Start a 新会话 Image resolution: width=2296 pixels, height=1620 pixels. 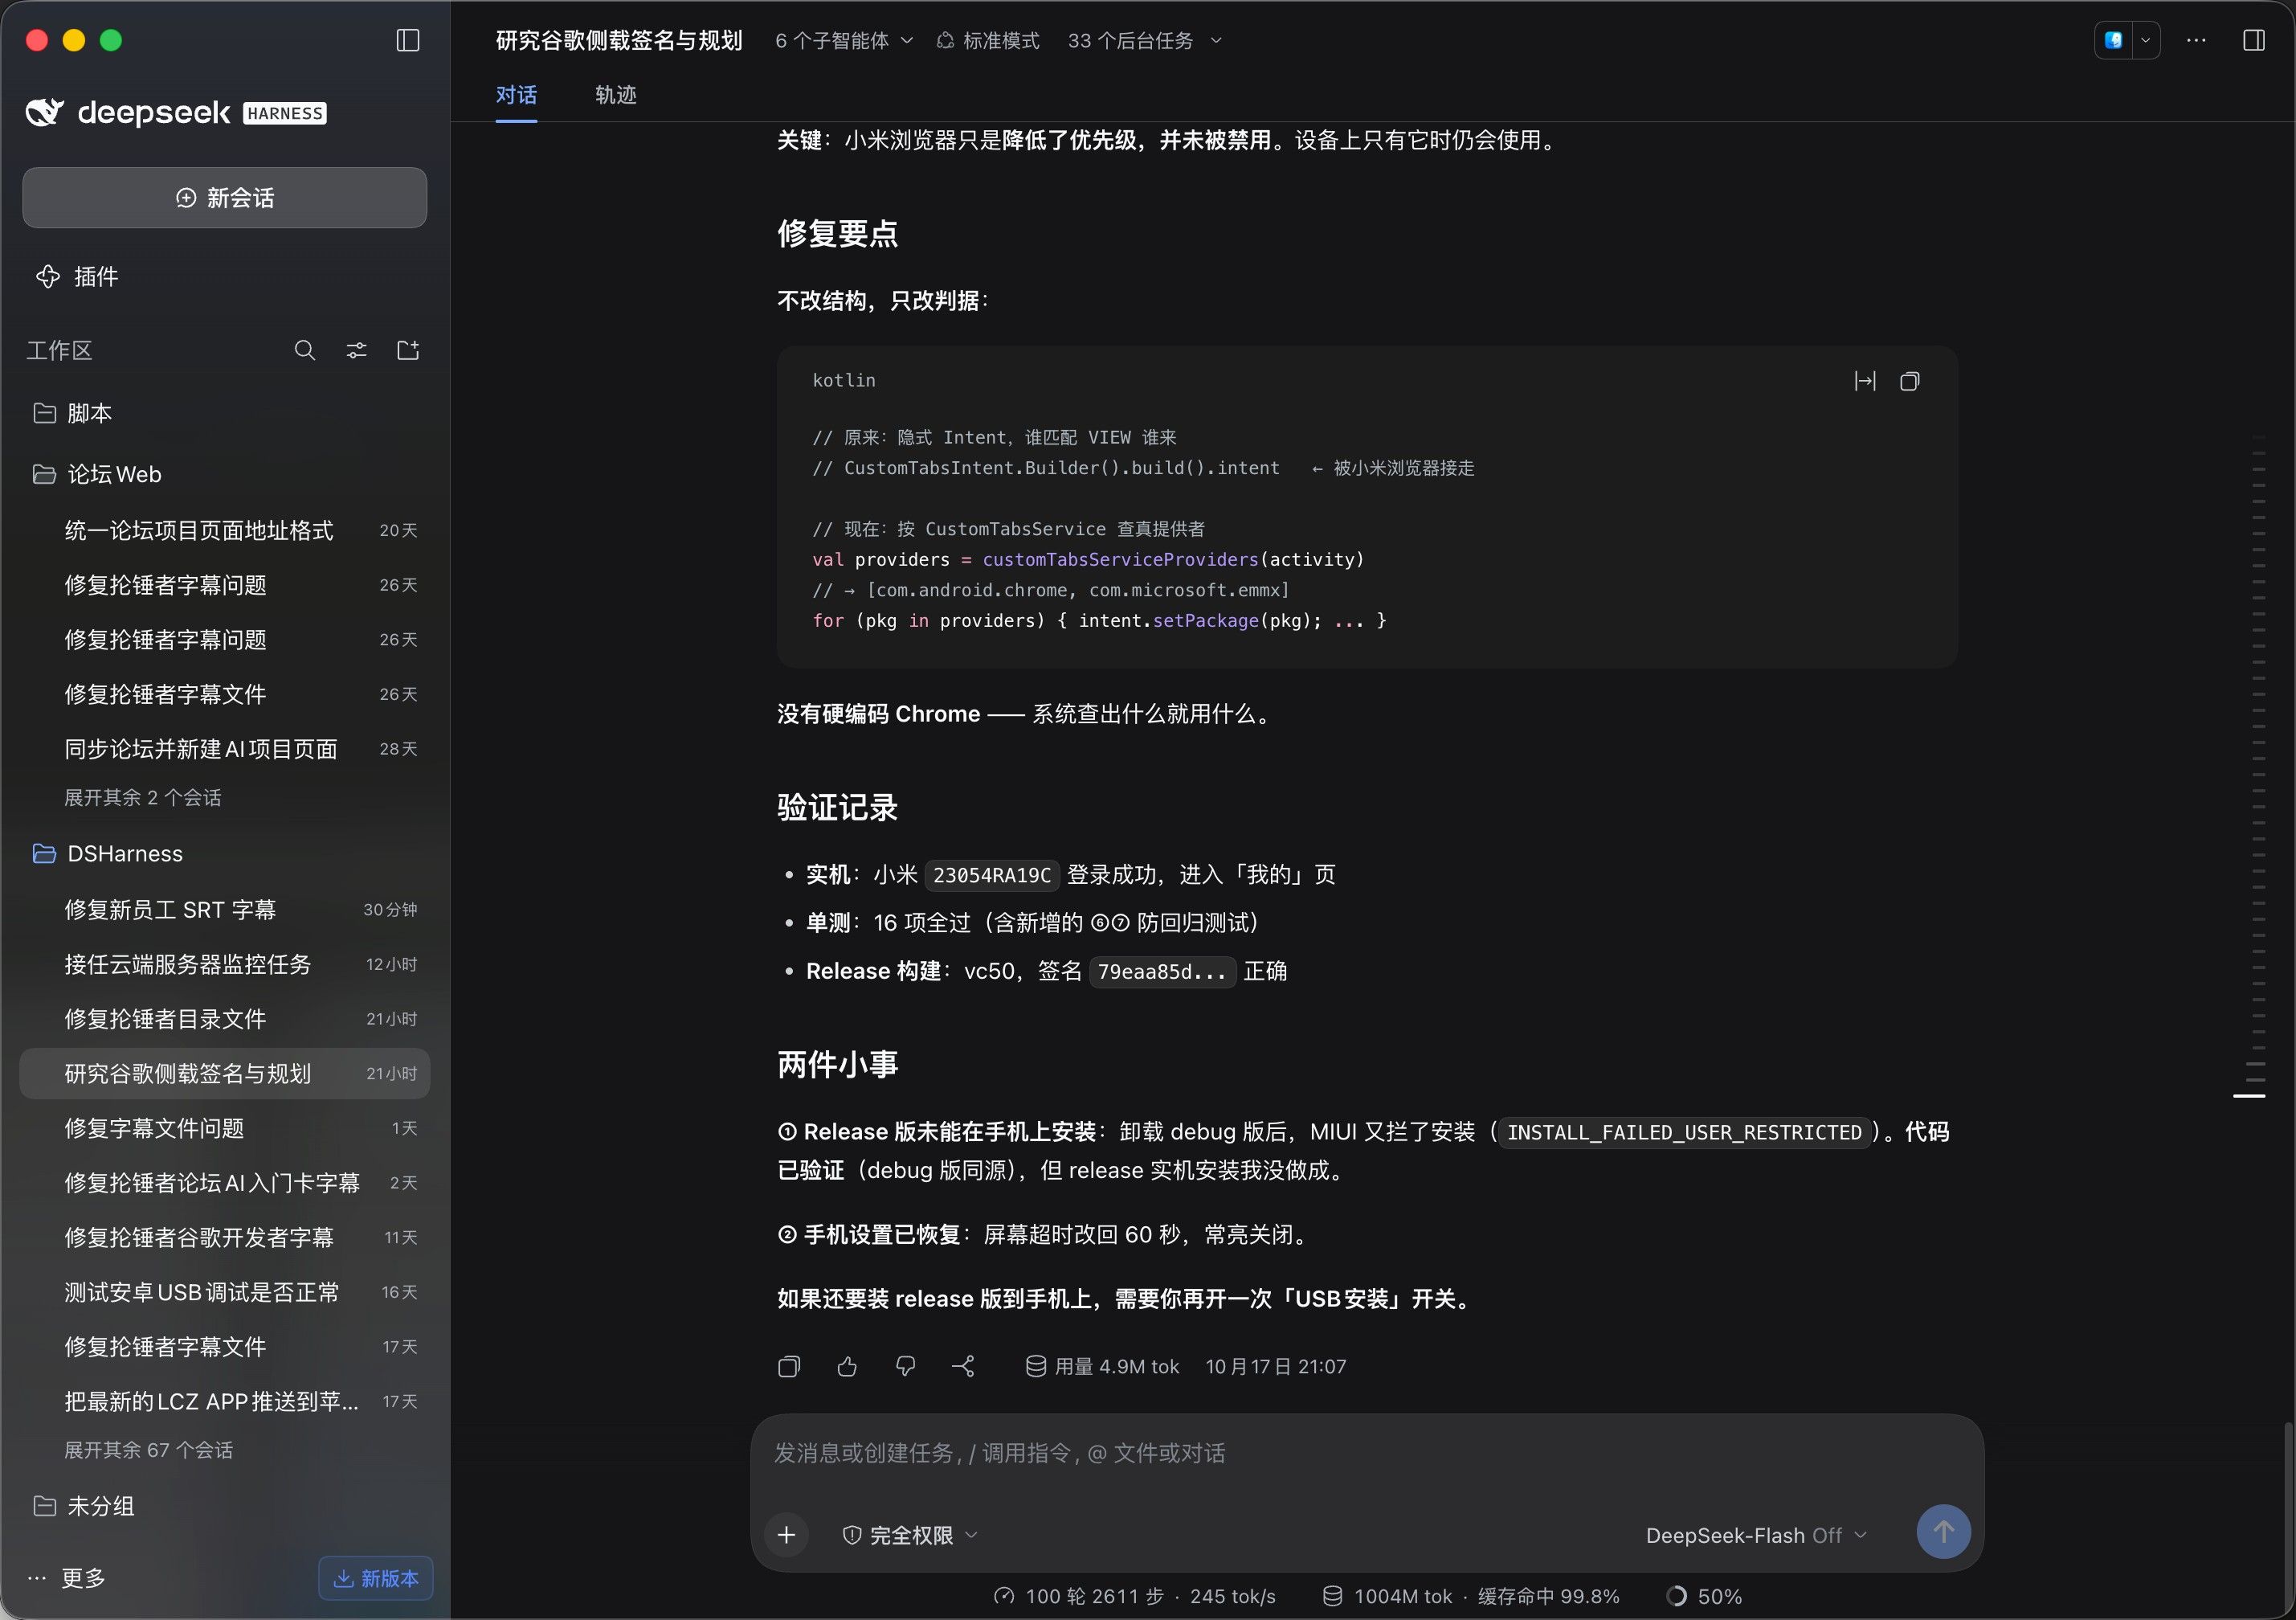click(225, 197)
